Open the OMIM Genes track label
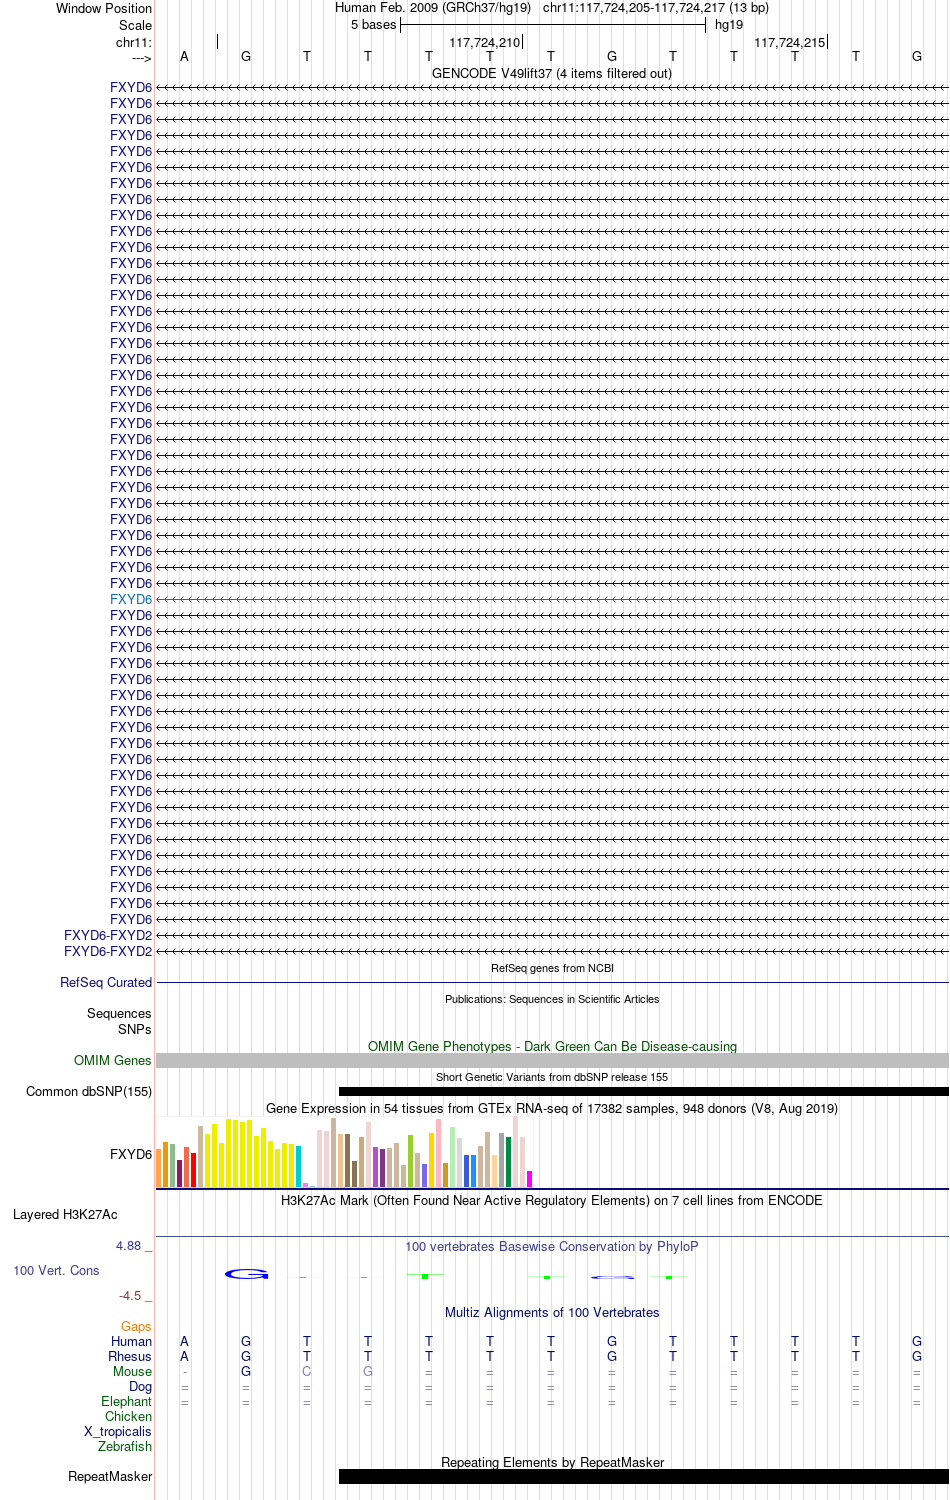Viewport: 950px width, 1500px height. [113, 1060]
